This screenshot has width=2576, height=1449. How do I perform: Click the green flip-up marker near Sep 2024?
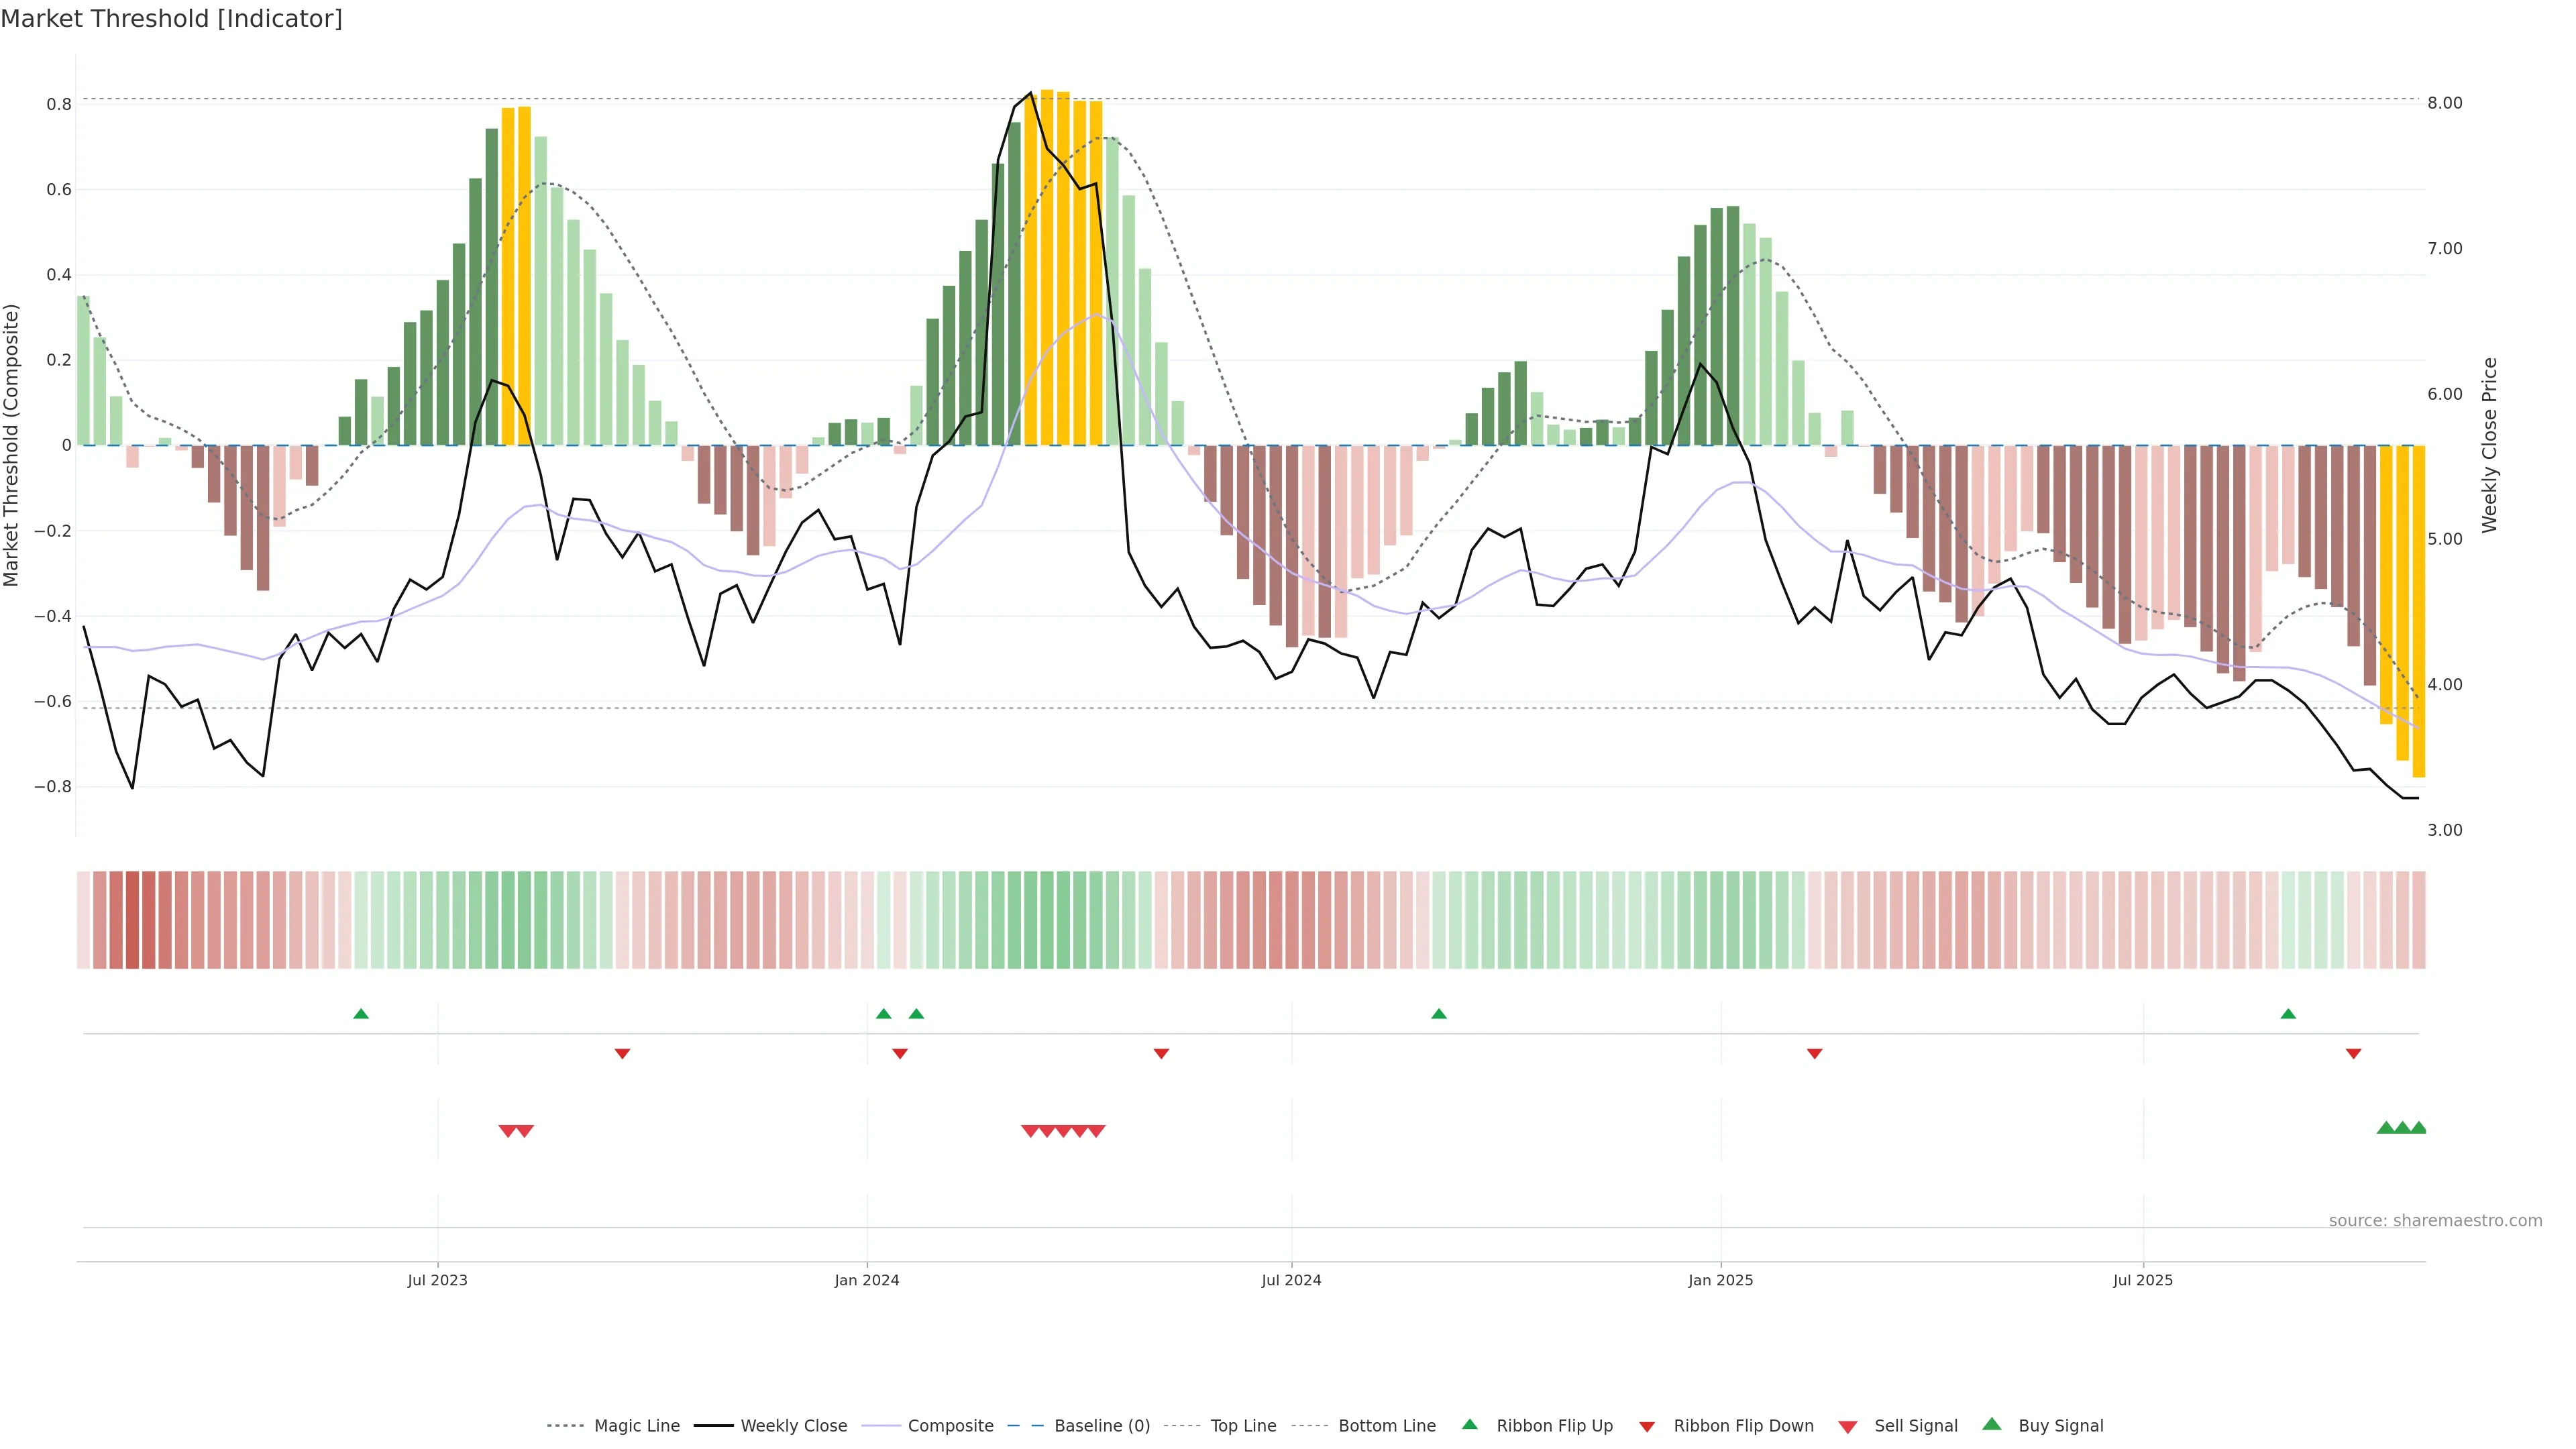coord(1439,1014)
